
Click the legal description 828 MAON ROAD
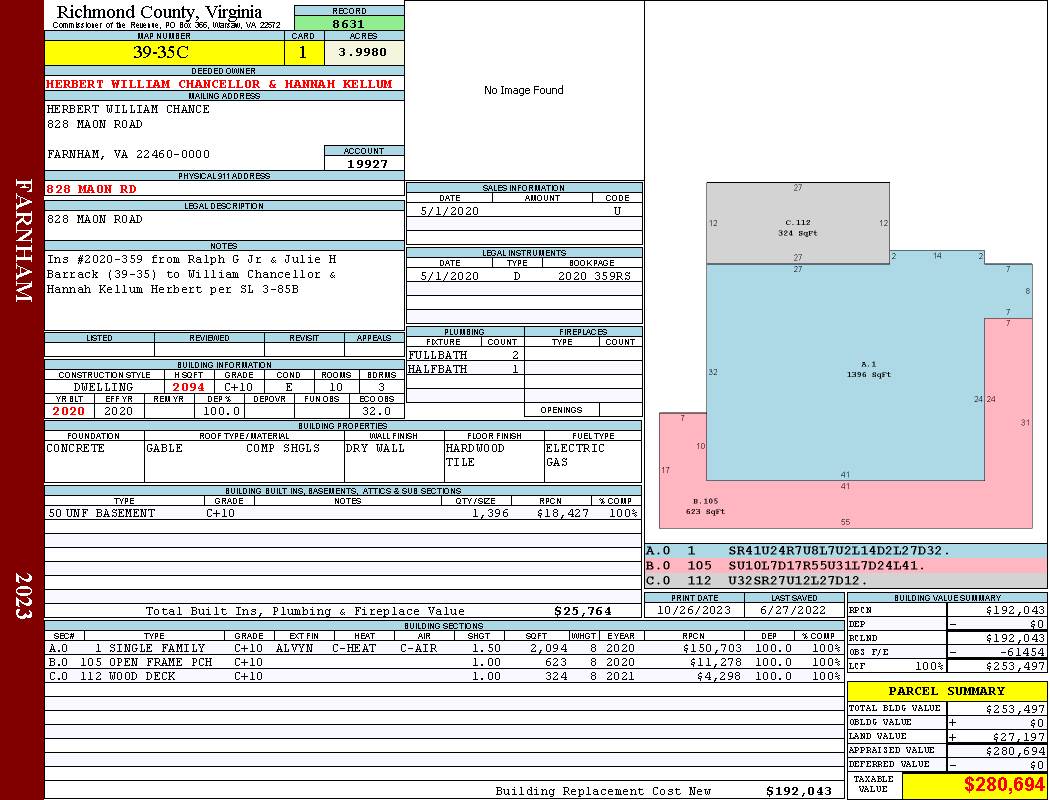(94, 219)
